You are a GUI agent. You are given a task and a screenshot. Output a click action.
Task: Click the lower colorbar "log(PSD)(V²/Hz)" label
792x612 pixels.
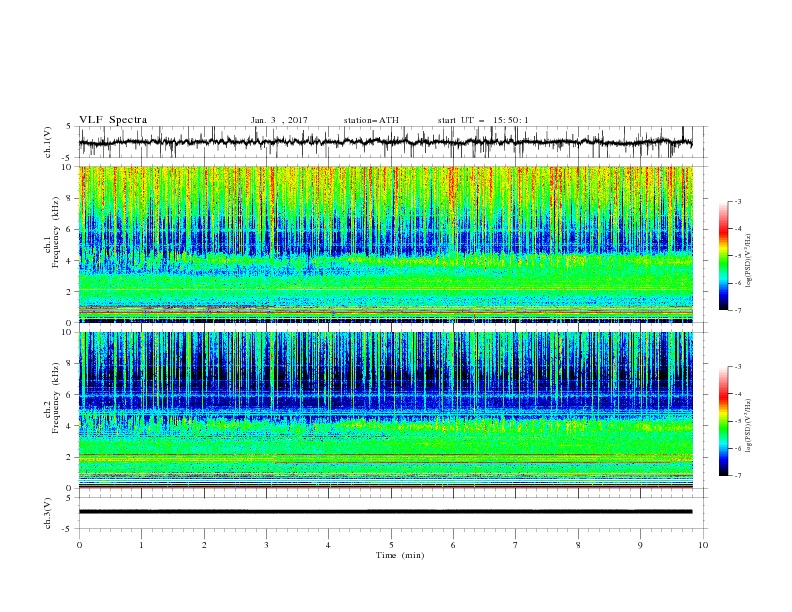748,426
